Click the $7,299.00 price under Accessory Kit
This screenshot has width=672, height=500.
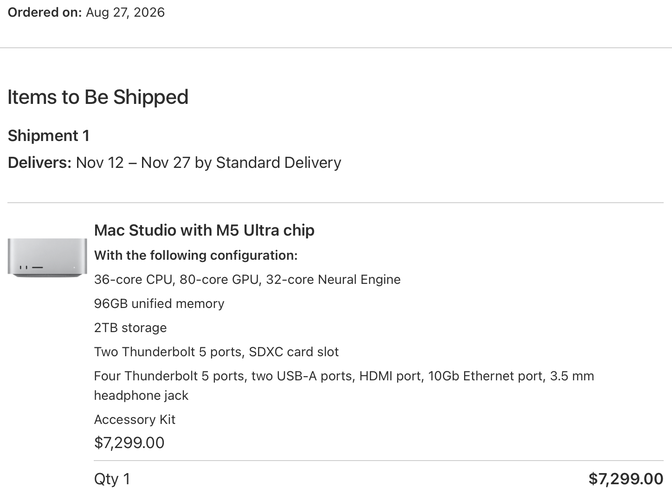click(x=129, y=443)
